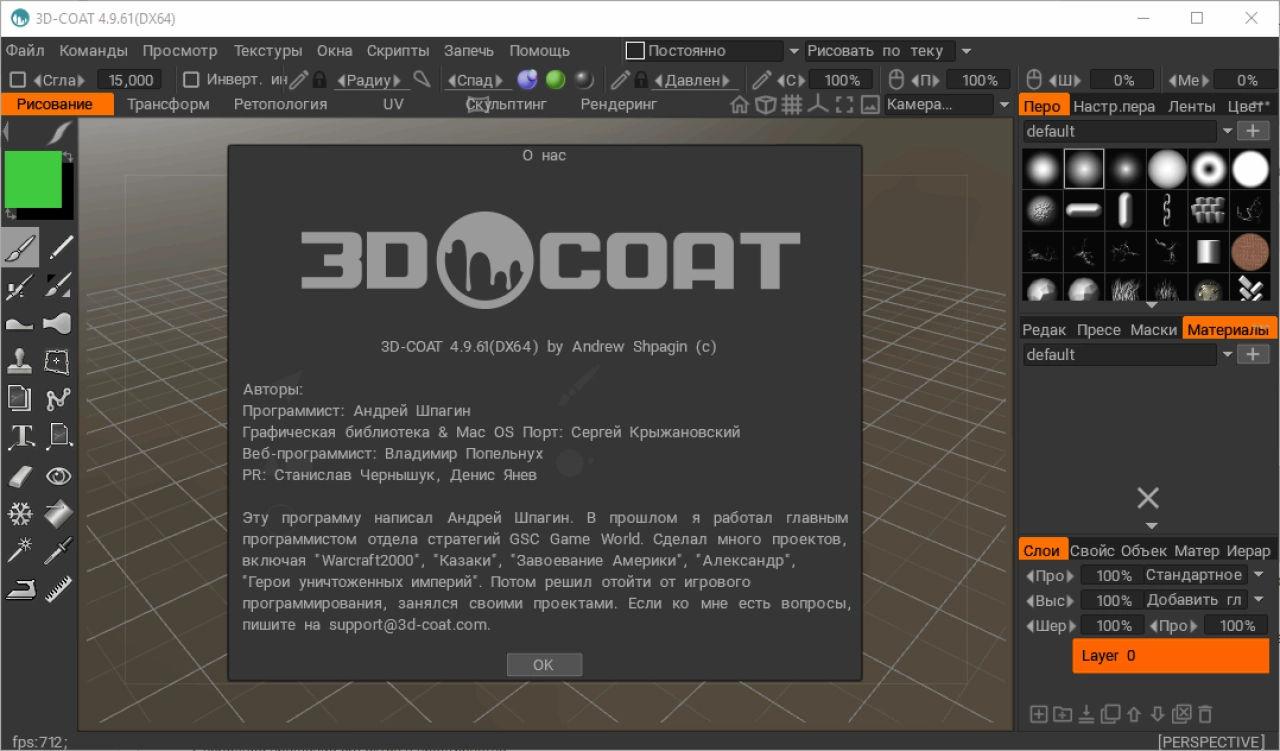Open the Текстуры menu

click(268, 50)
